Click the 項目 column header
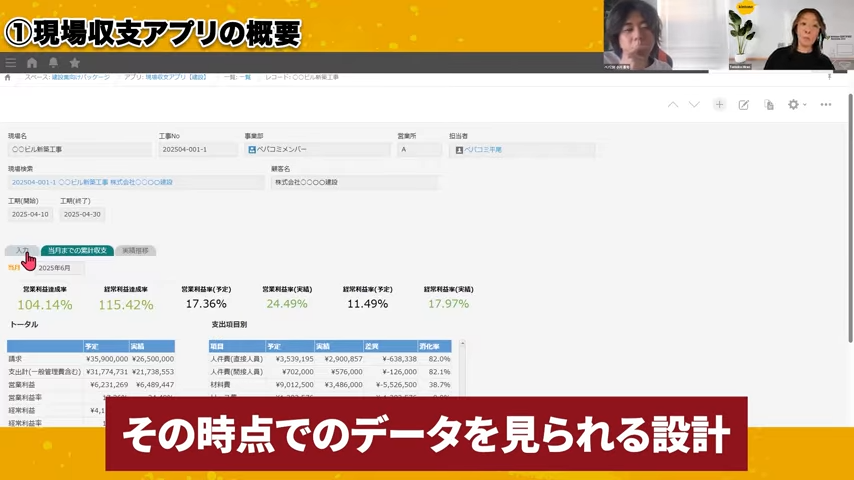 [237, 347]
